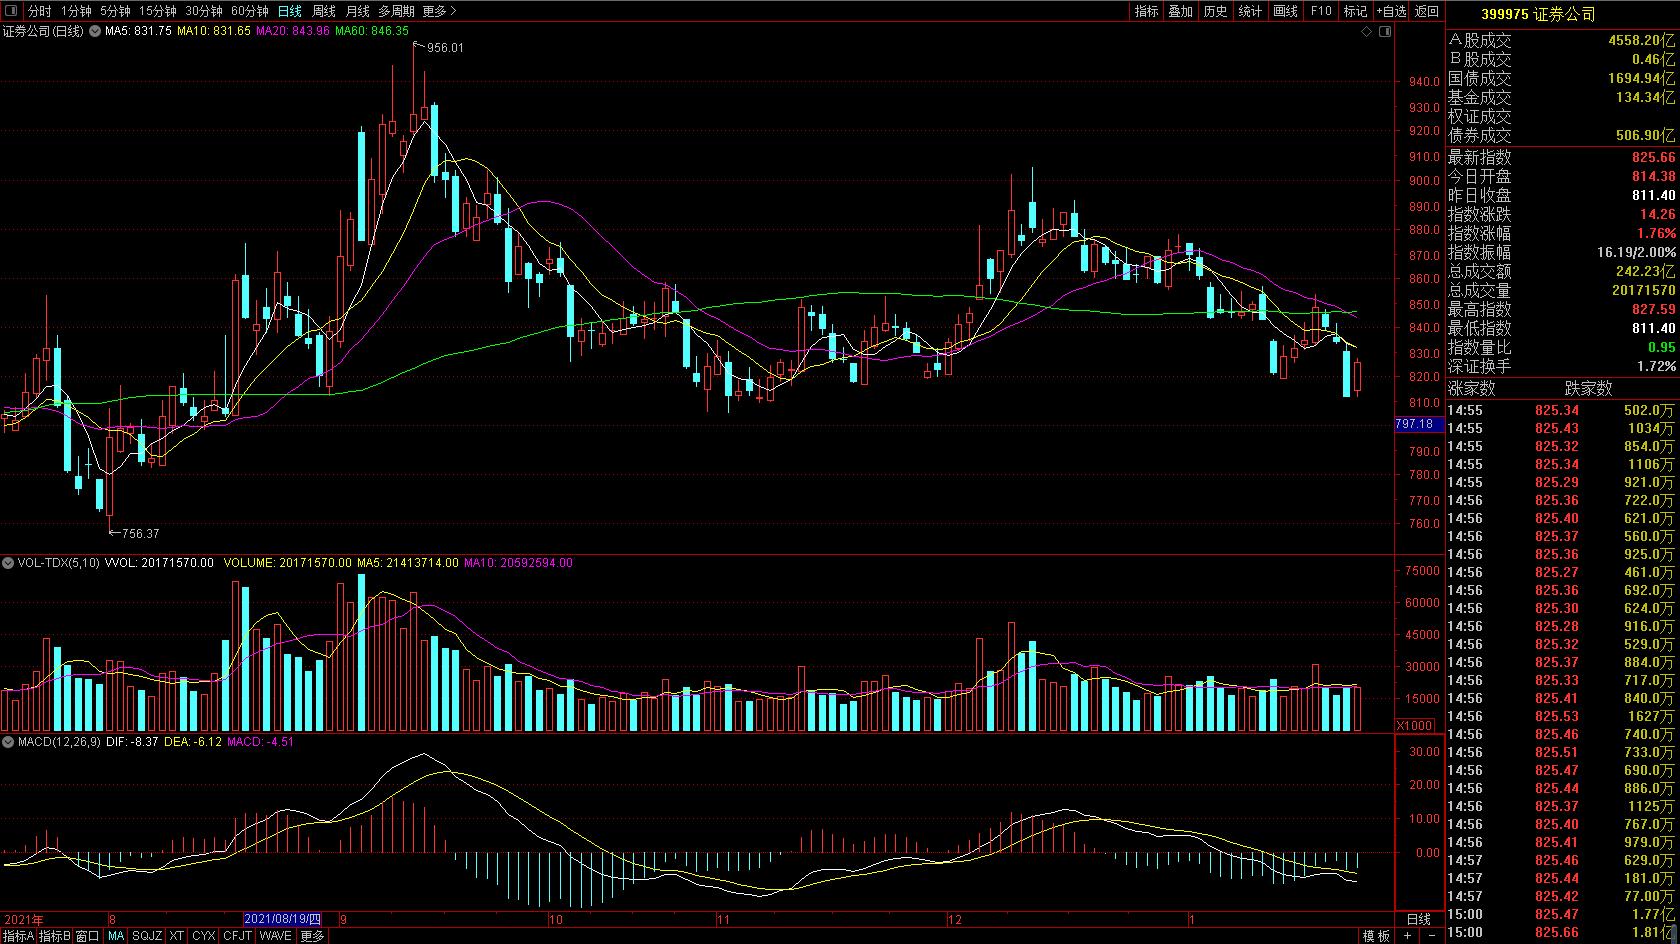1680x944 pixels.
Task: Open F10 company information
Action: point(1321,11)
